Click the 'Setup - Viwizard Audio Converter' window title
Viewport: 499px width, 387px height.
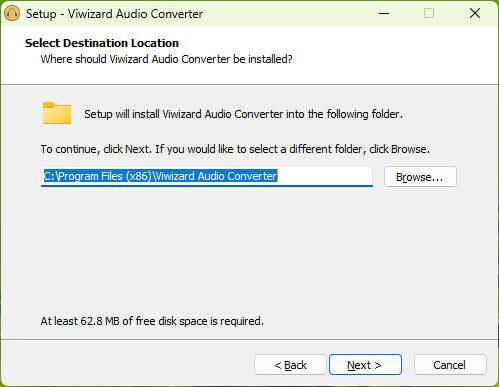click(114, 14)
